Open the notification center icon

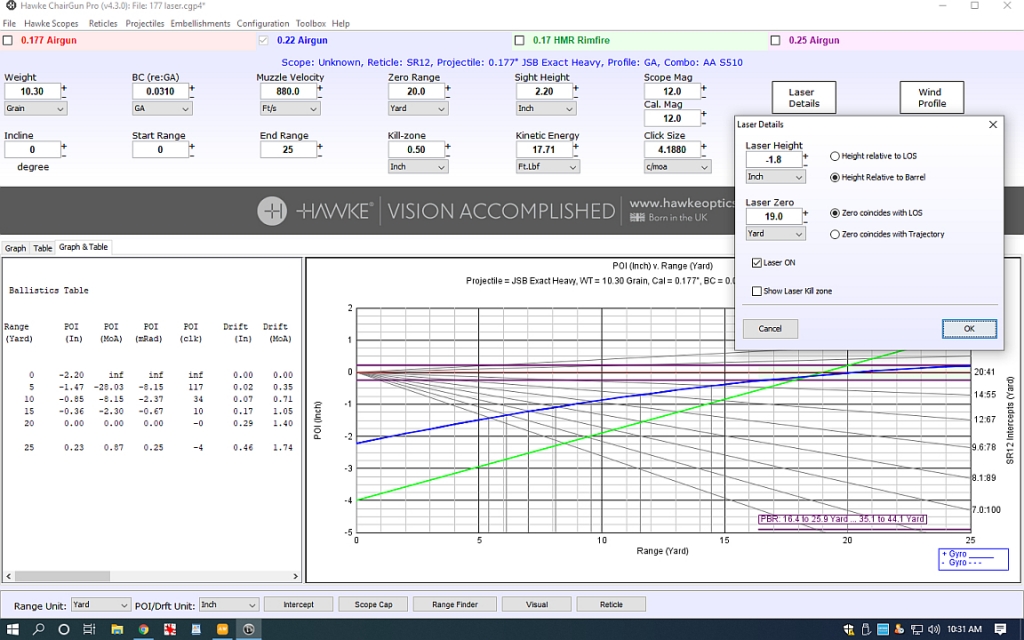[1000, 630]
